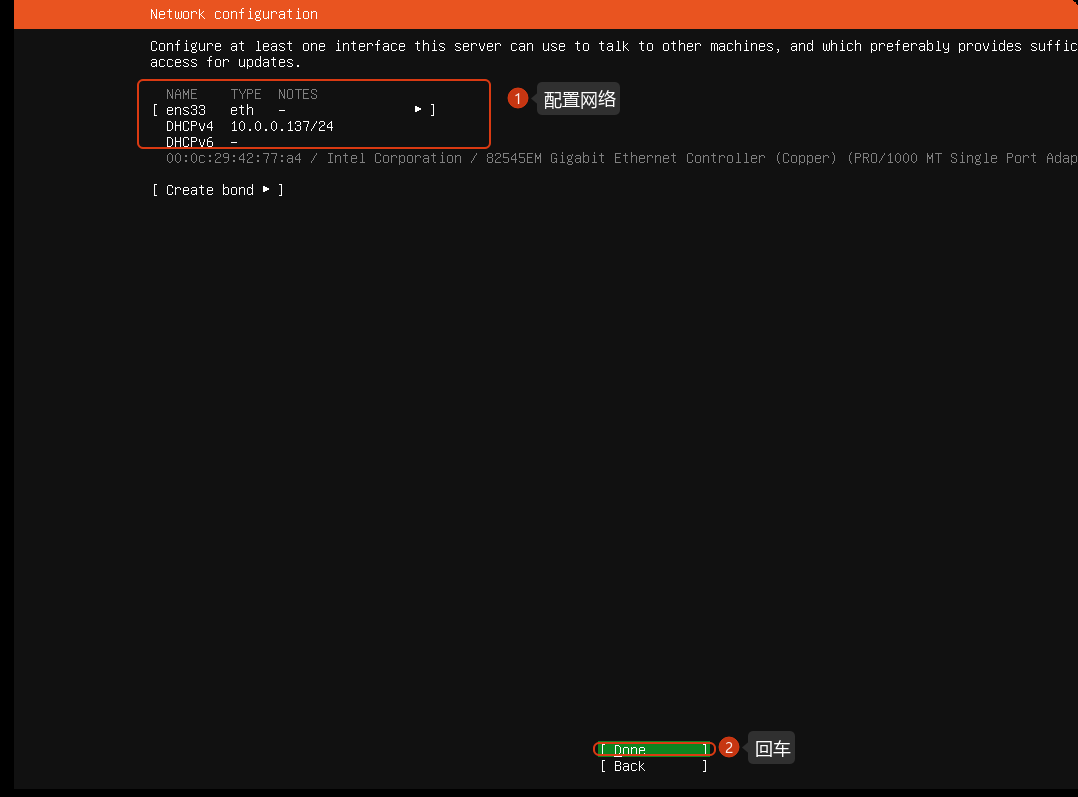Click the TYPE column header
Viewport: 1078px width, 797px height.
coord(246,94)
